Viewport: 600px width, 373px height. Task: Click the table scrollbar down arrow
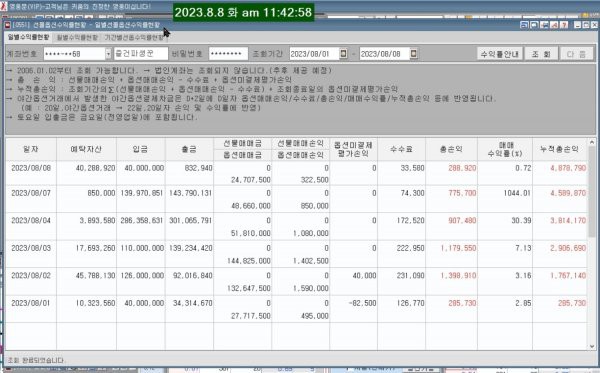point(592,346)
